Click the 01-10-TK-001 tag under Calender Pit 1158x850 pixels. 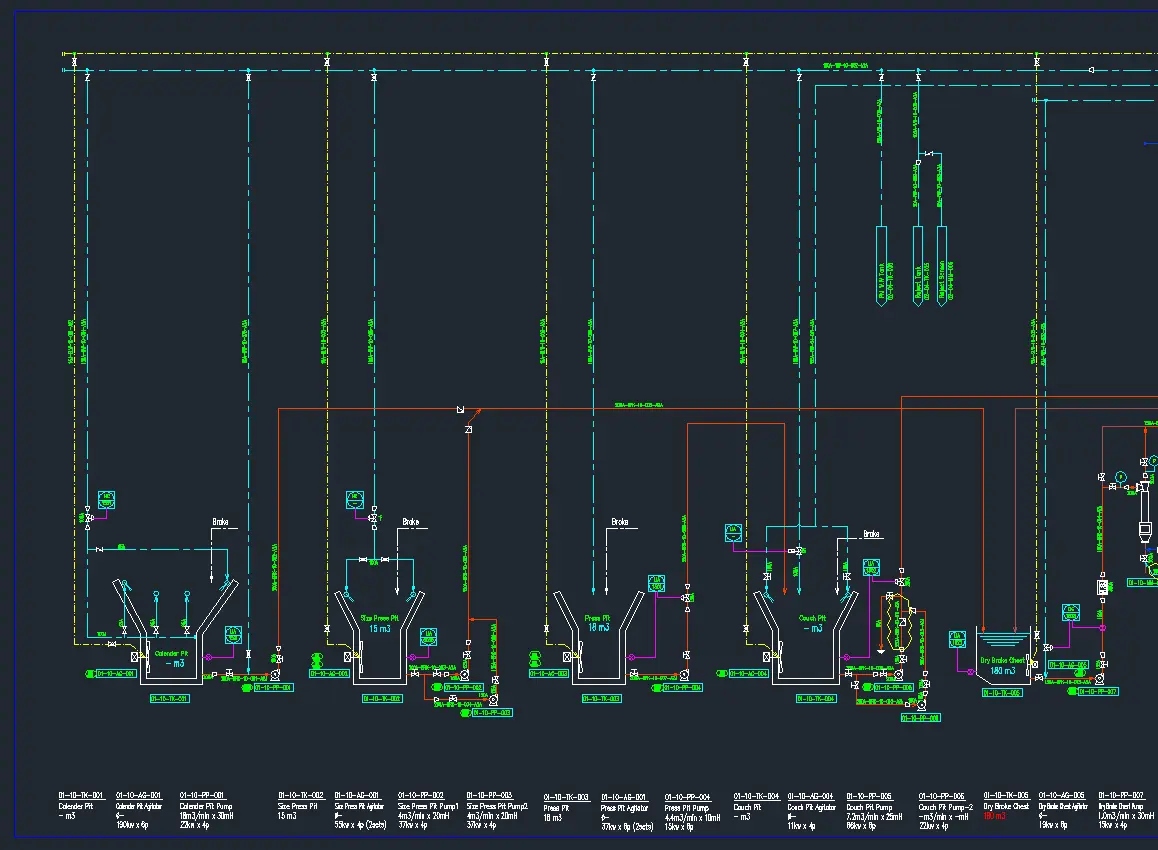click(x=169, y=699)
